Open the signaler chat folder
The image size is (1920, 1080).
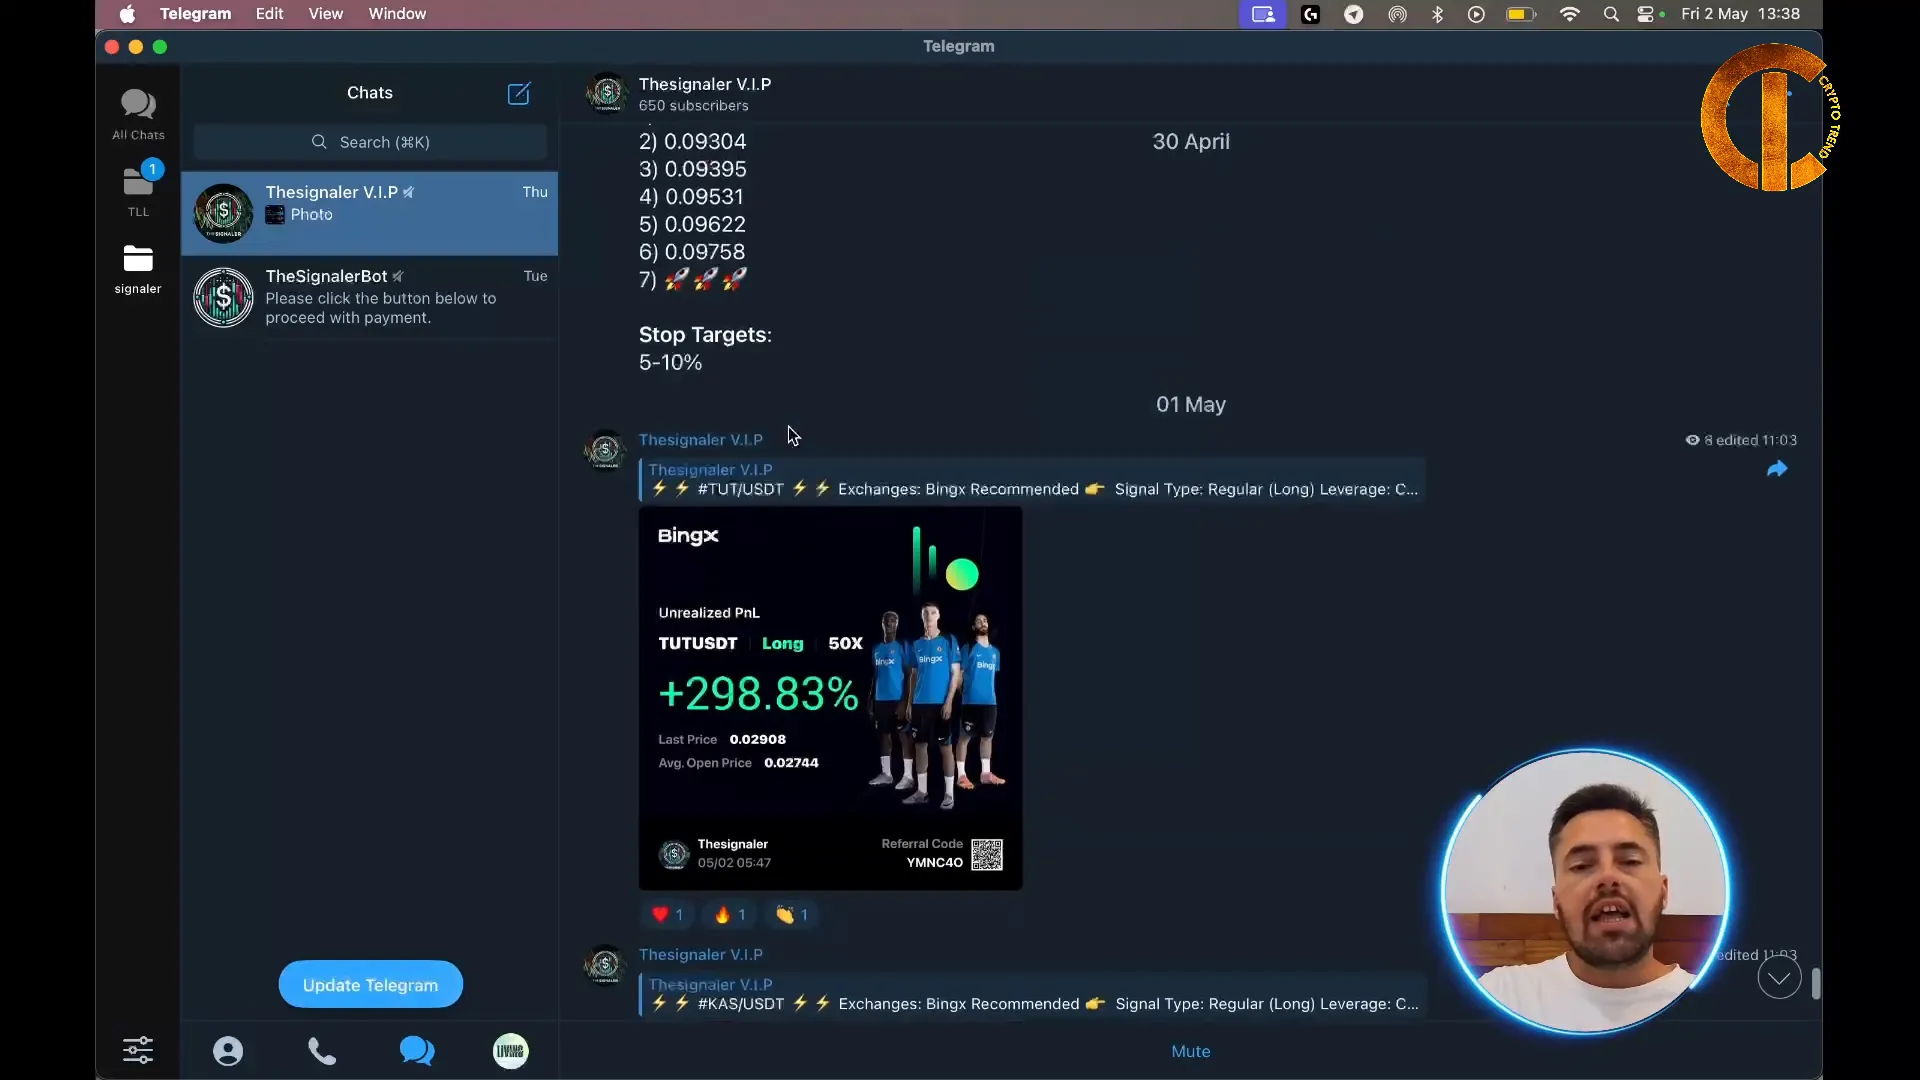(138, 270)
